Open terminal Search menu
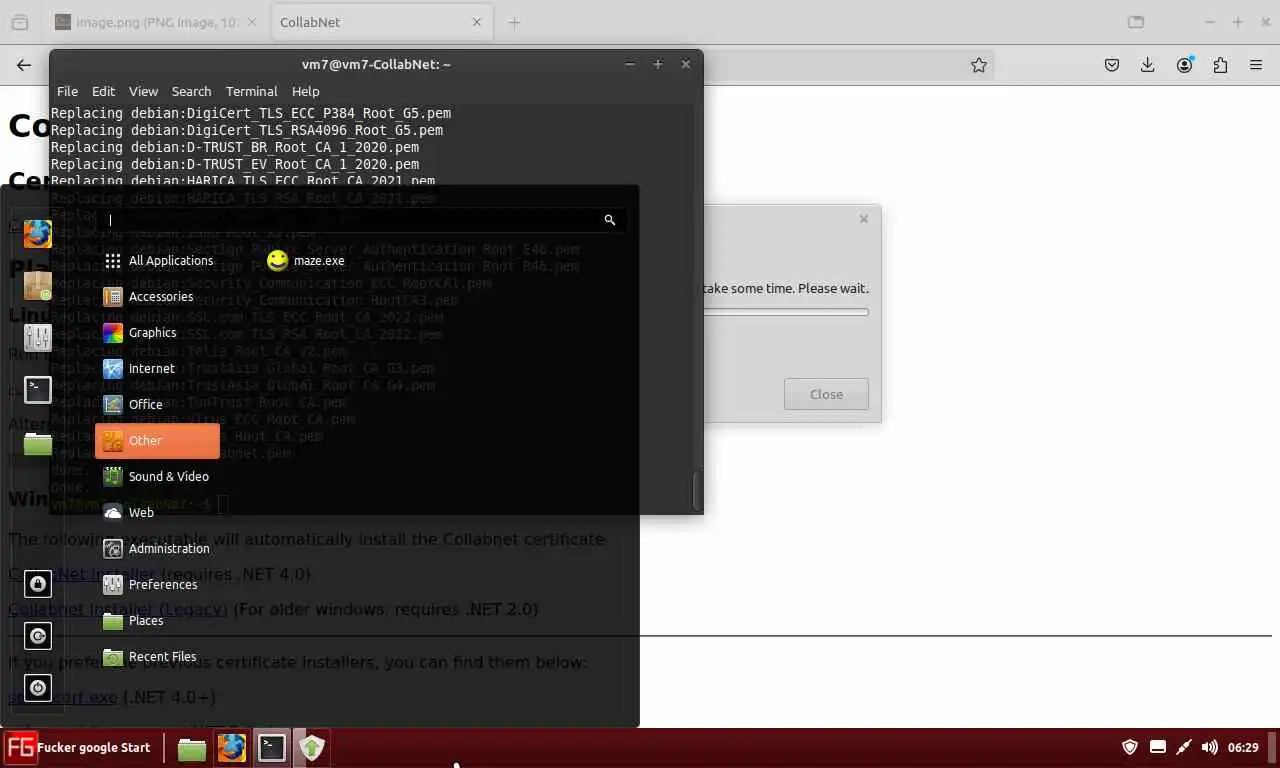The height and width of the screenshot is (768, 1280). pos(191,91)
